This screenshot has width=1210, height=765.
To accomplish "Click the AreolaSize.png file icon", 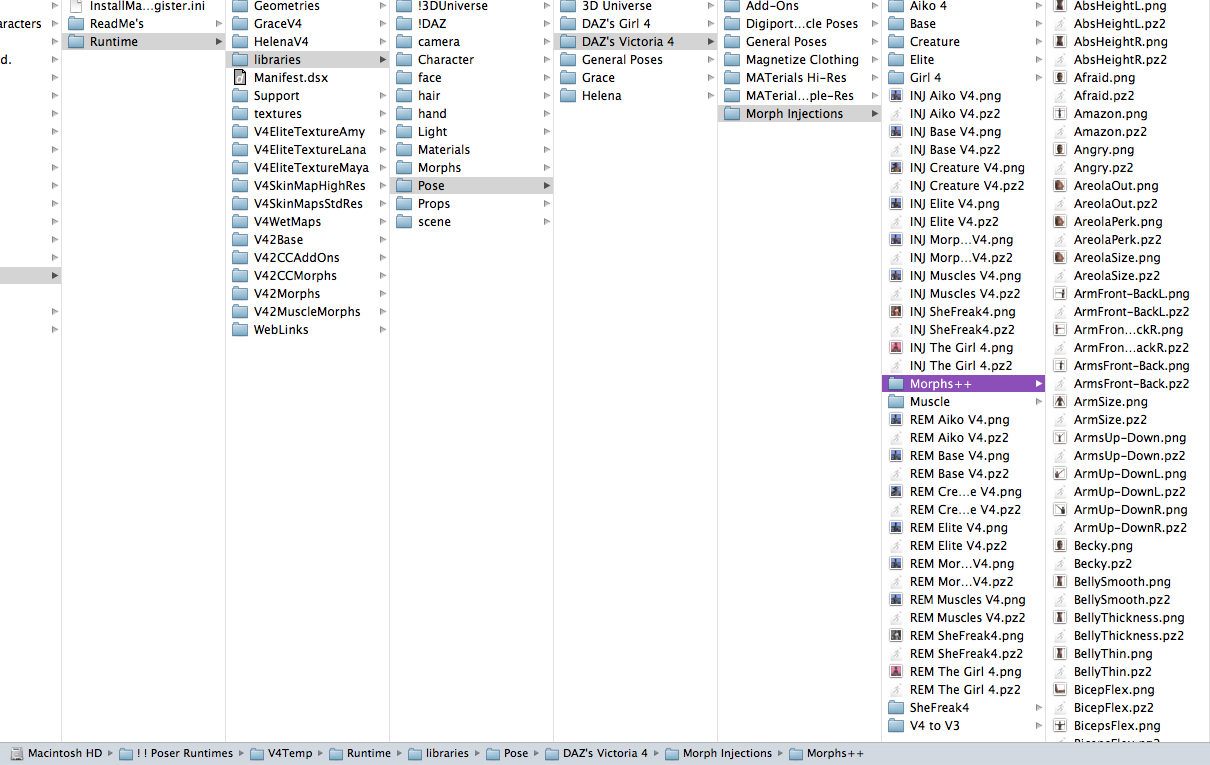I will (1060, 258).
